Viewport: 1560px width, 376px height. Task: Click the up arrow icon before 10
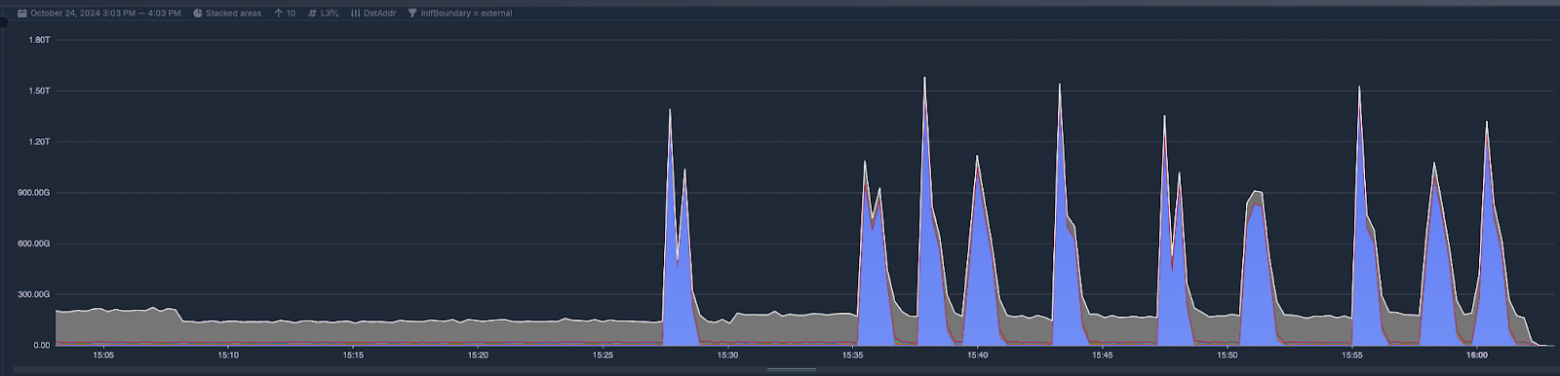point(279,13)
